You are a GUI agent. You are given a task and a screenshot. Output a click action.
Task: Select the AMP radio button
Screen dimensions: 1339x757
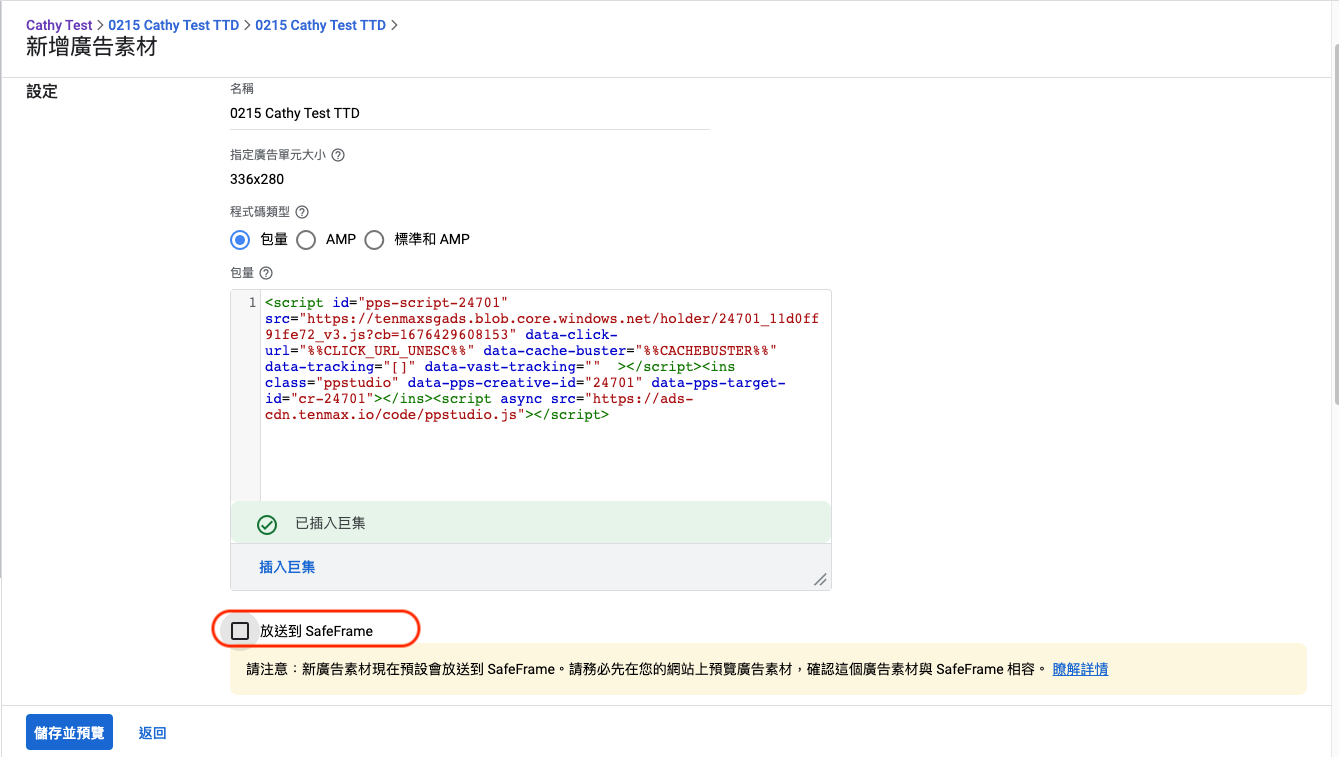coord(306,240)
